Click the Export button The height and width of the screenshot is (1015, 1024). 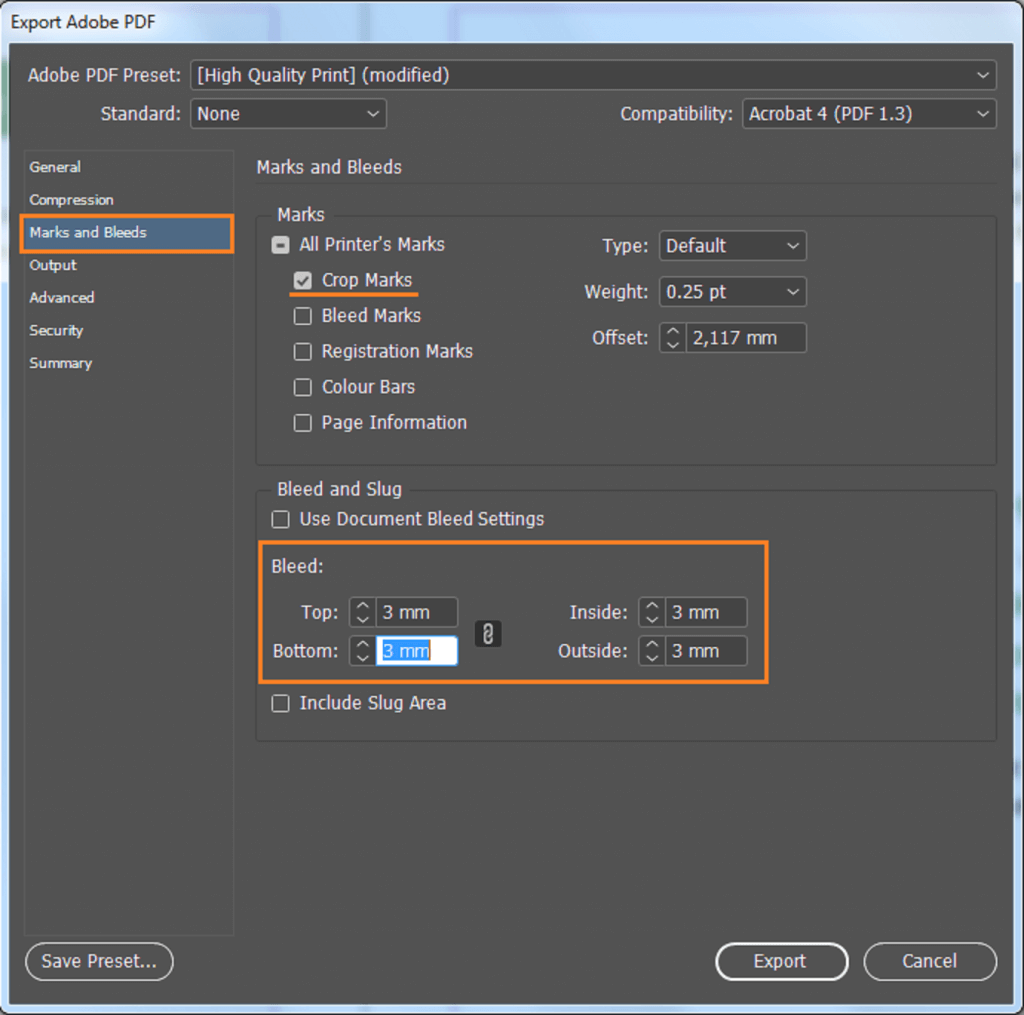[x=781, y=961]
